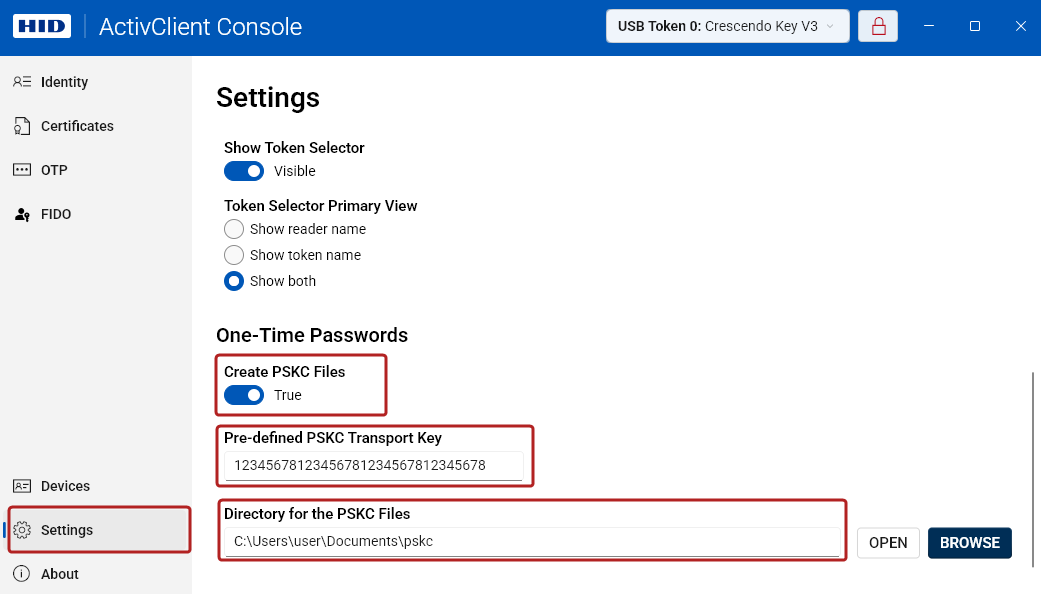The height and width of the screenshot is (594, 1041).
Task: Open the PSKC files directory with OPEN
Action: 888,543
